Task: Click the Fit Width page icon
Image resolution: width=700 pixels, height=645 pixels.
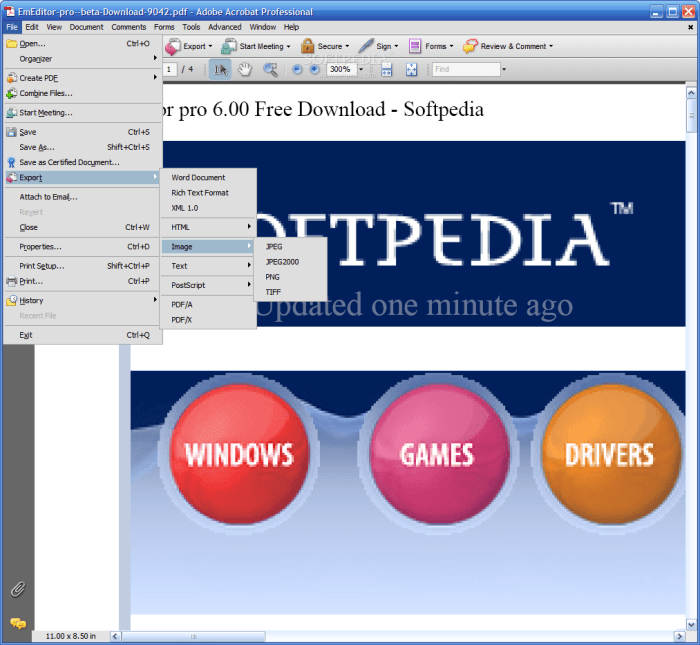Action: coord(387,69)
